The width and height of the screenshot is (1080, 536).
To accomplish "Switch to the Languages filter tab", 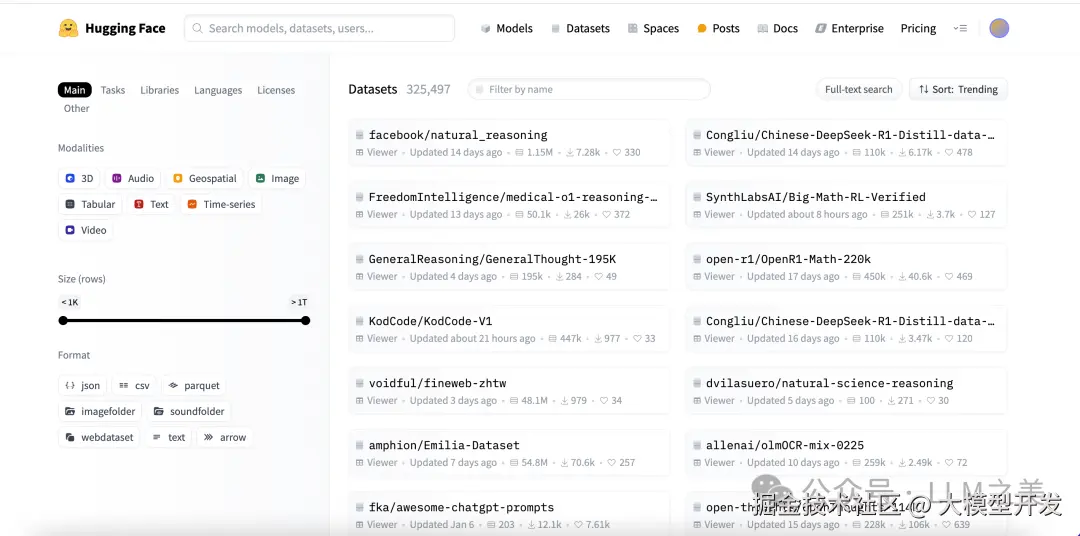I will (218, 90).
